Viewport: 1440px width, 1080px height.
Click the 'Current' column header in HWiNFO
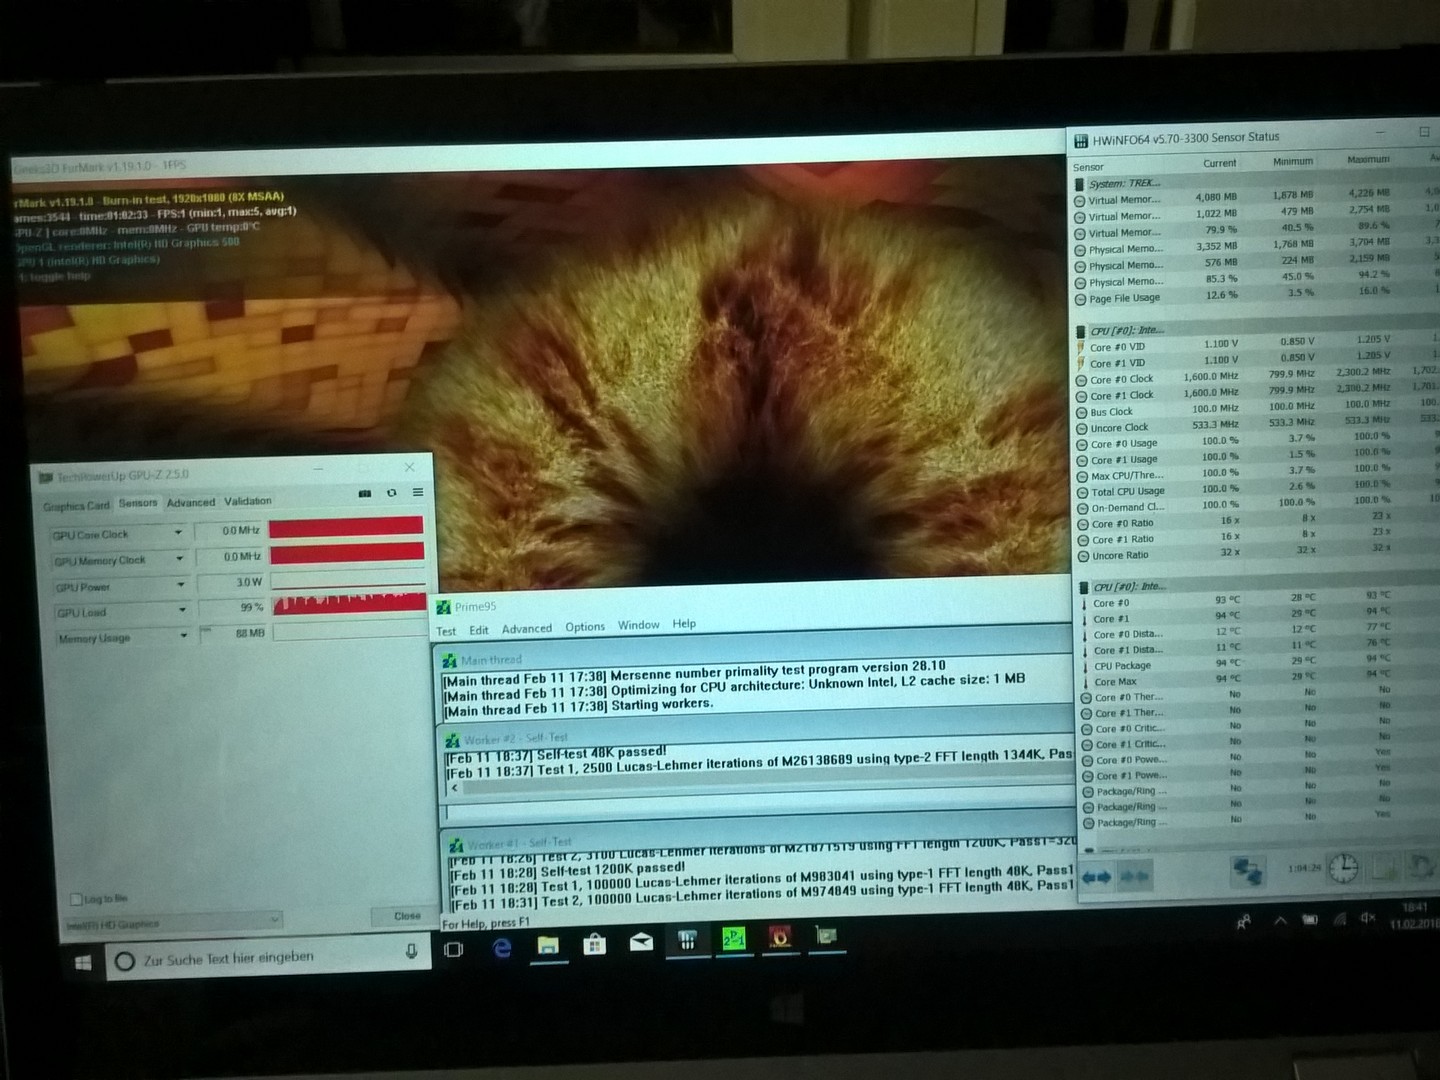[x=1219, y=163]
